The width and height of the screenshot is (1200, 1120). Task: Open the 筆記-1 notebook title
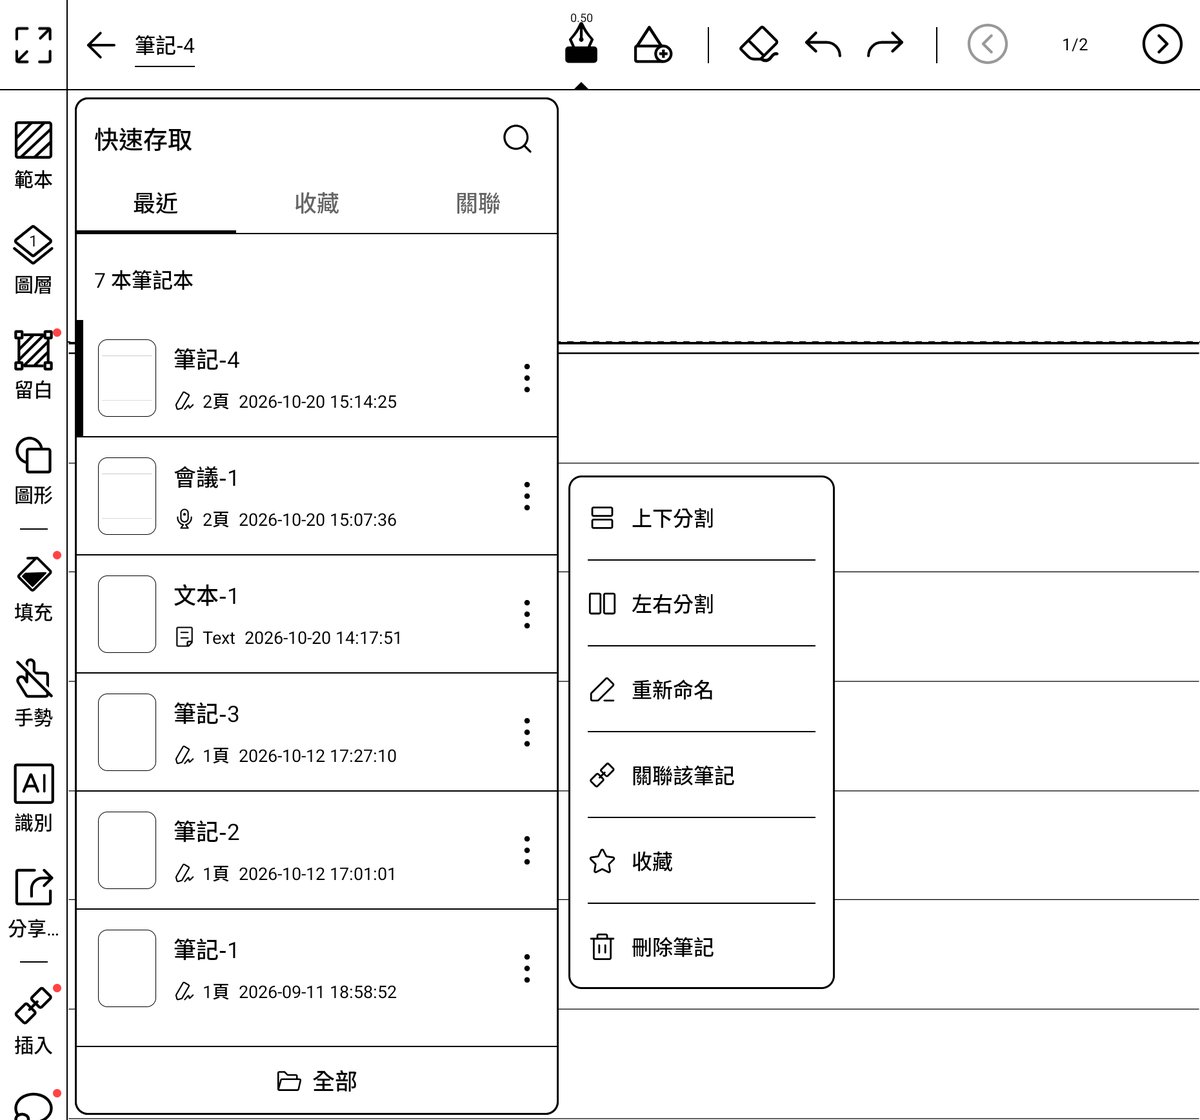[206, 950]
